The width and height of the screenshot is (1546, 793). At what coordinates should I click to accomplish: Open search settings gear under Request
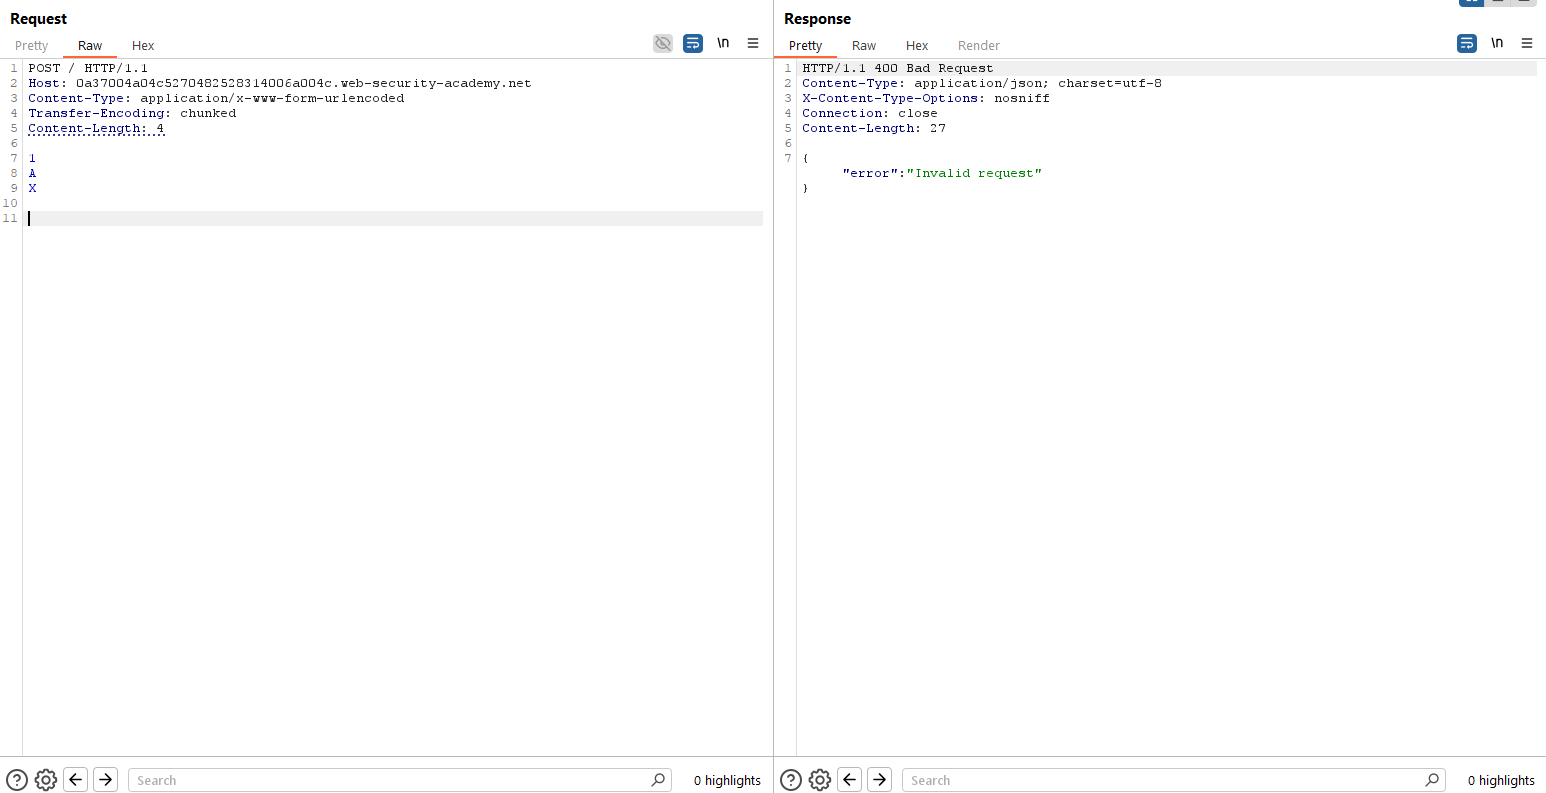click(46, 780)
